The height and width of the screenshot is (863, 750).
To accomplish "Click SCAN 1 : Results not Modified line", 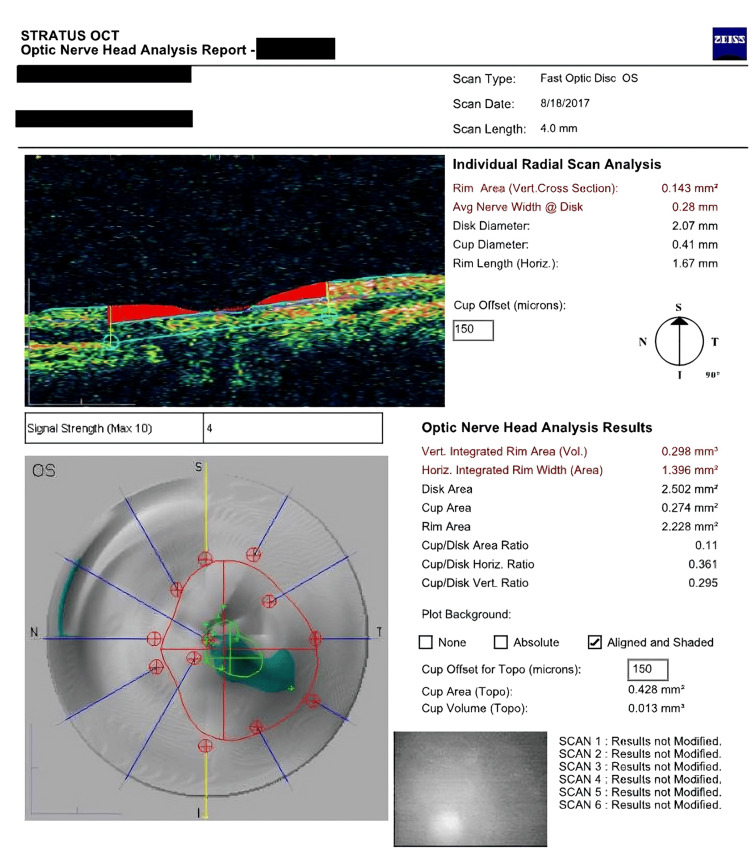I will point(640,741).
